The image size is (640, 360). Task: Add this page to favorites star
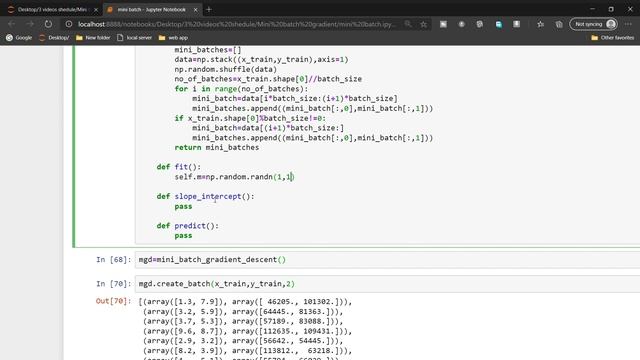424,24
